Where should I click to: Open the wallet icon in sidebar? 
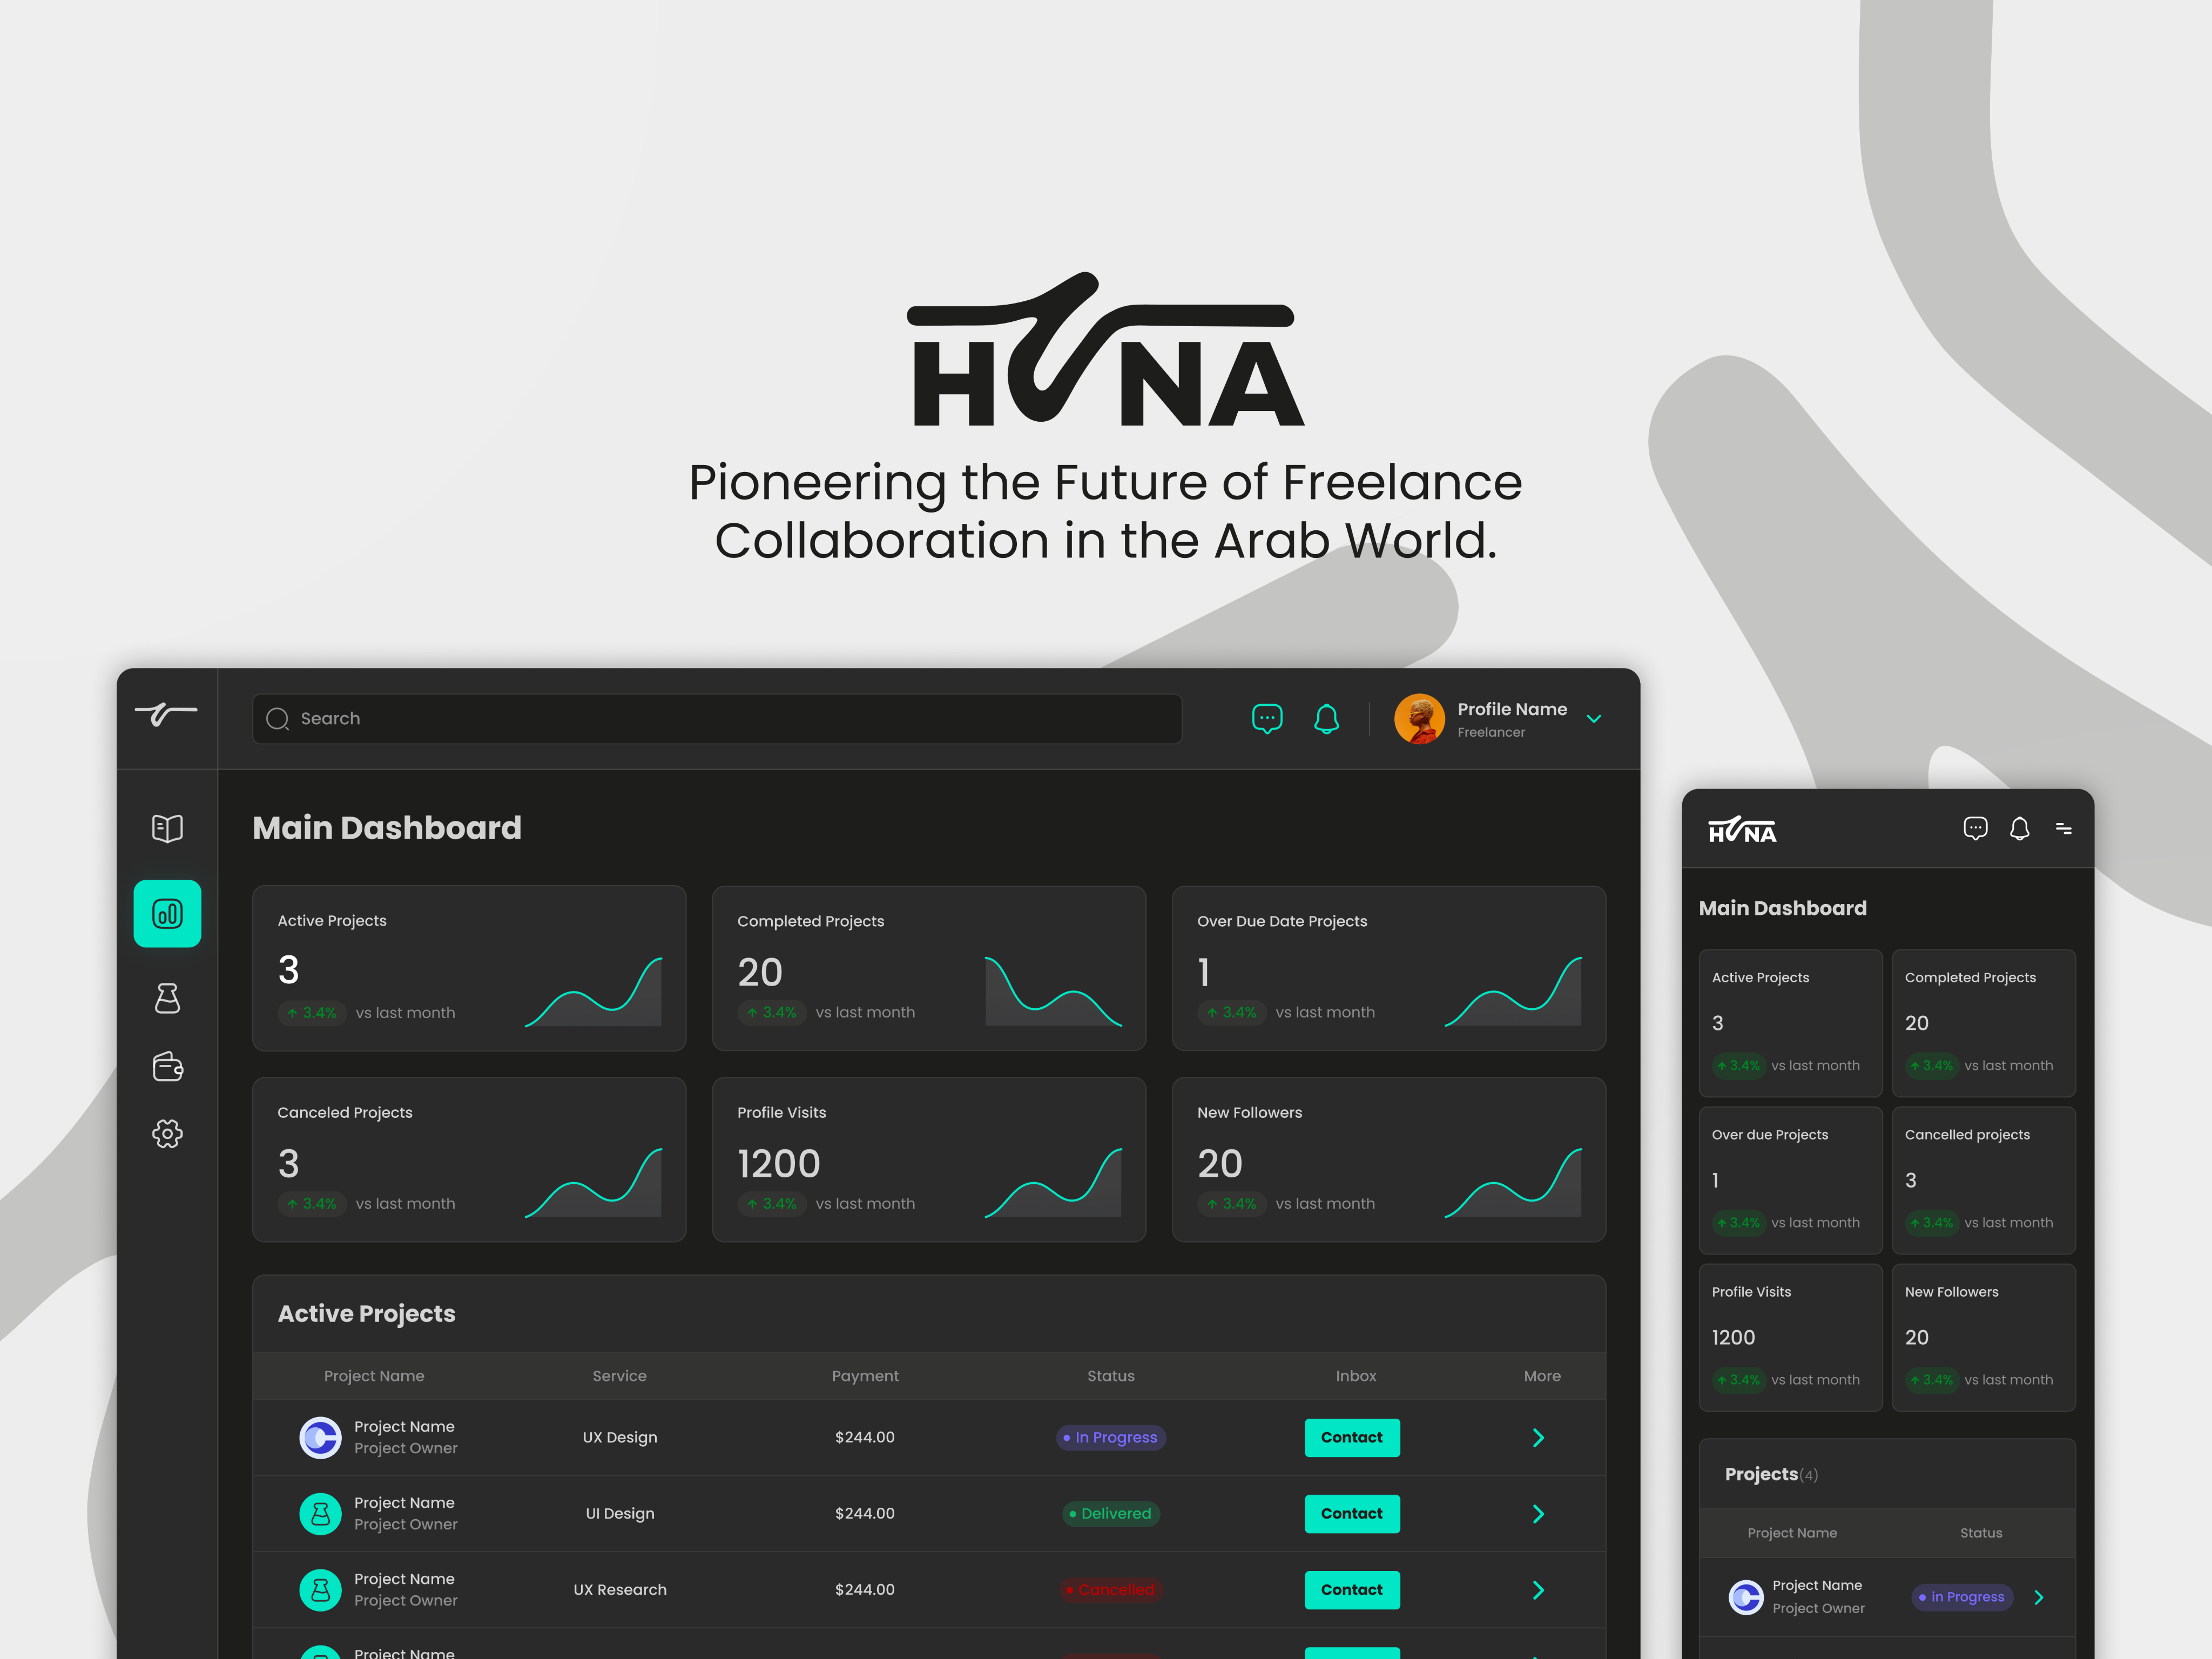(167, 1066)
